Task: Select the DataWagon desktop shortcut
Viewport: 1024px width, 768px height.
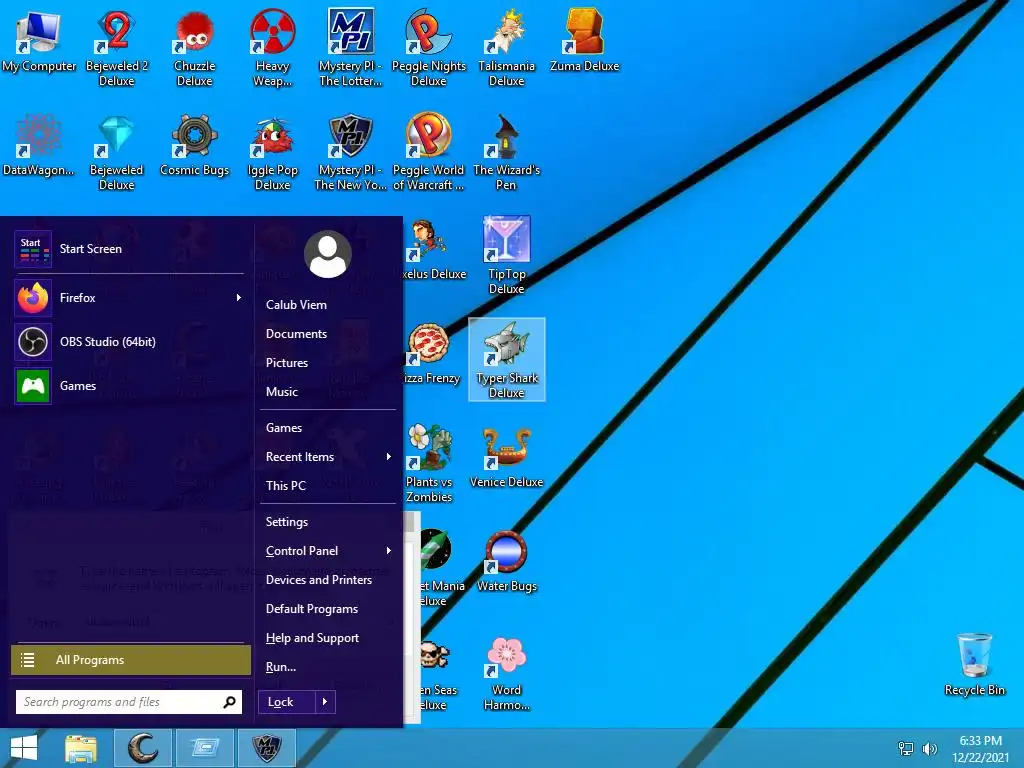Action: tap(39, 145)
